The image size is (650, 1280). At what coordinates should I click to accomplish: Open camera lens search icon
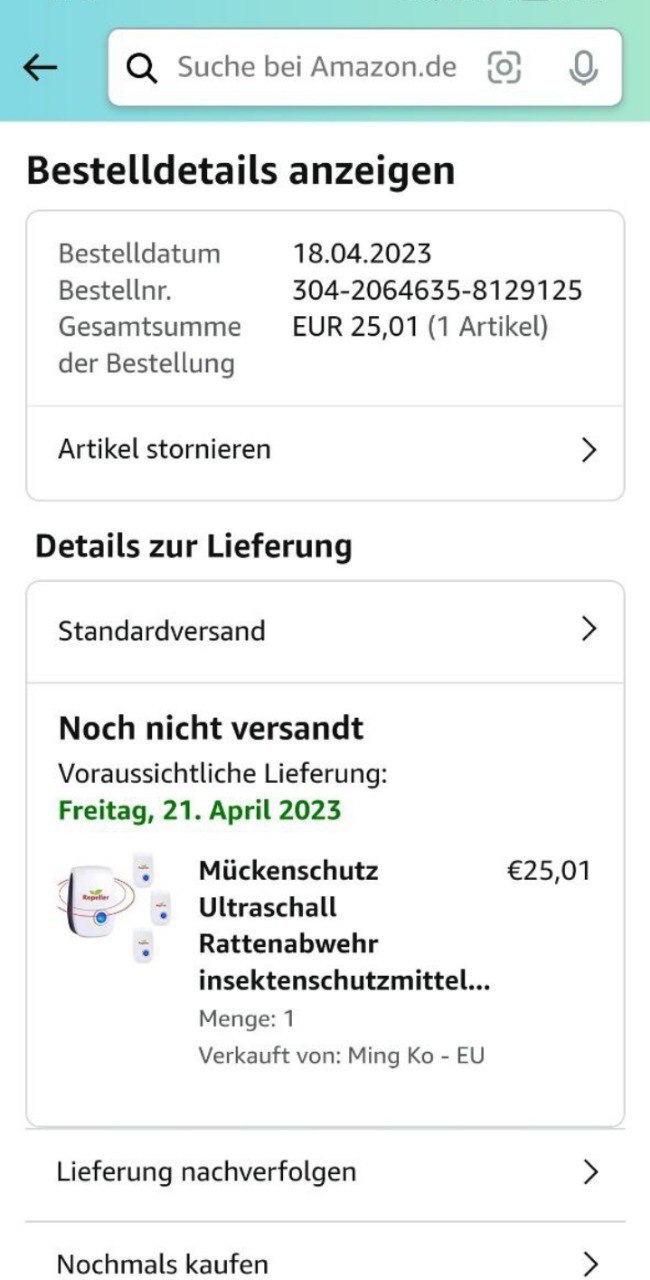pos(504,67)
